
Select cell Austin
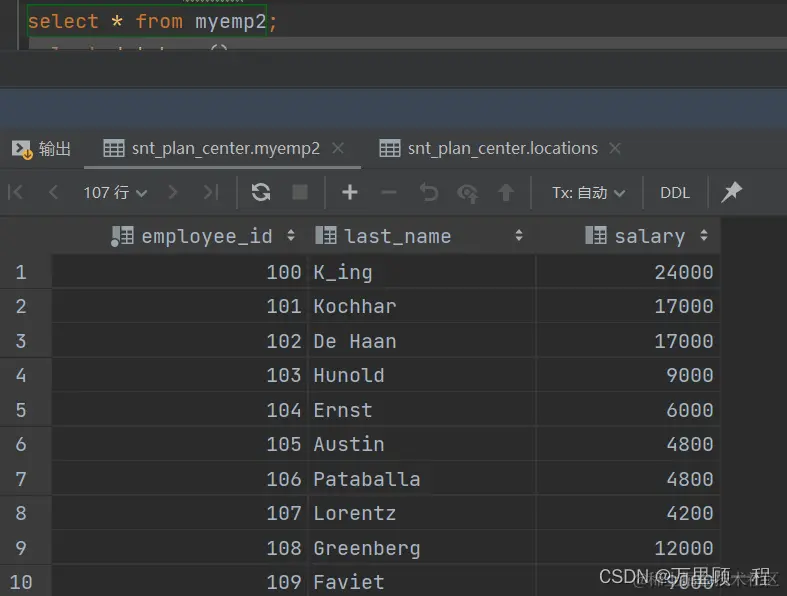click(x=421, y=444)
